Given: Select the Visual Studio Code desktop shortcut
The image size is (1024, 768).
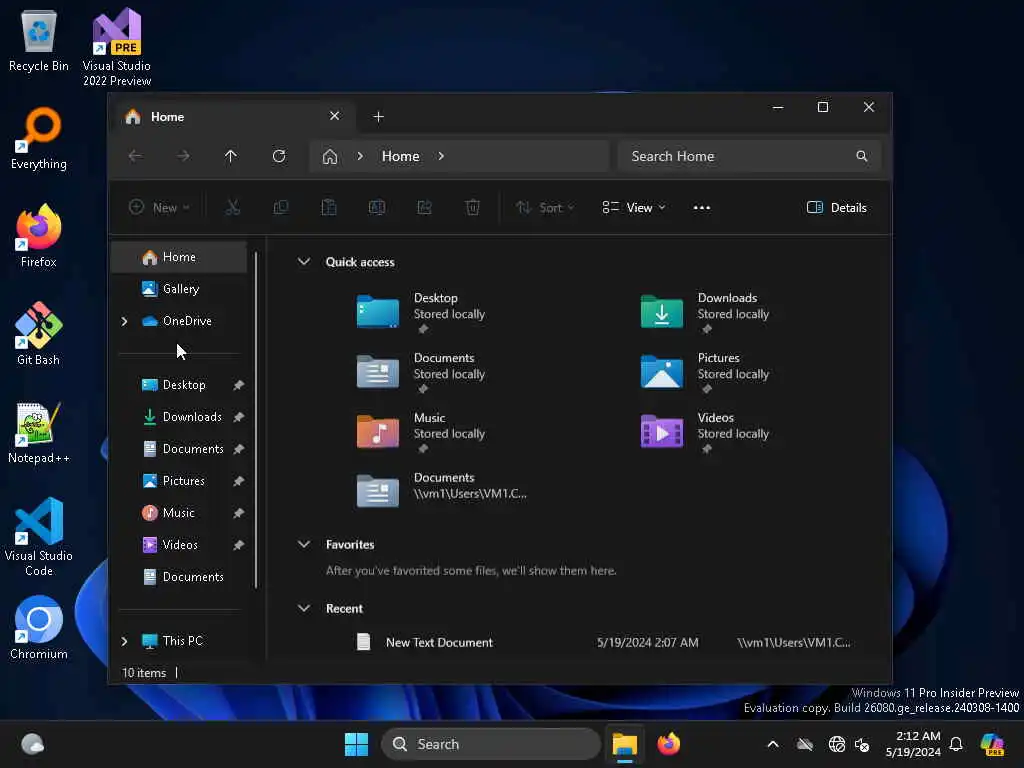Looking at the screenshot, I should coord(39,537).
